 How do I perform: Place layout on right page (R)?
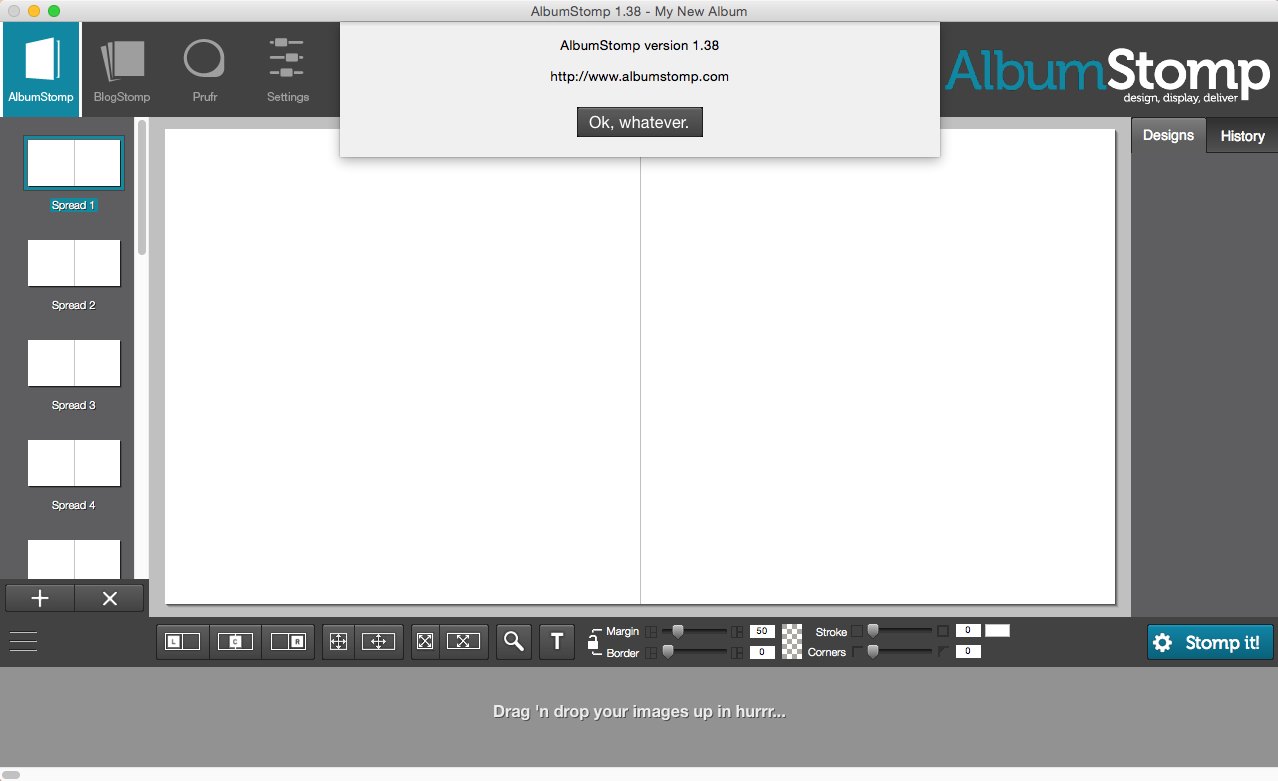288,642
